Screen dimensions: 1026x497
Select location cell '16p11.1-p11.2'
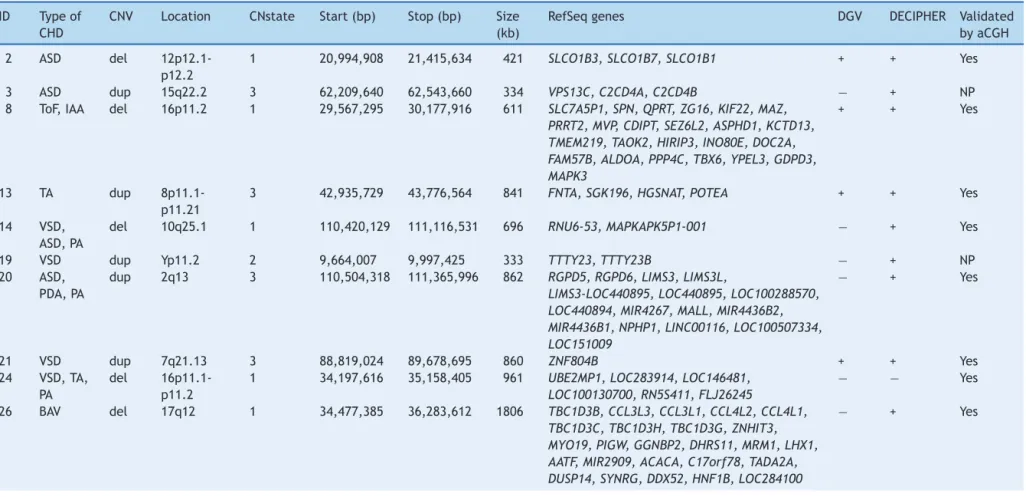pos(186,386)
